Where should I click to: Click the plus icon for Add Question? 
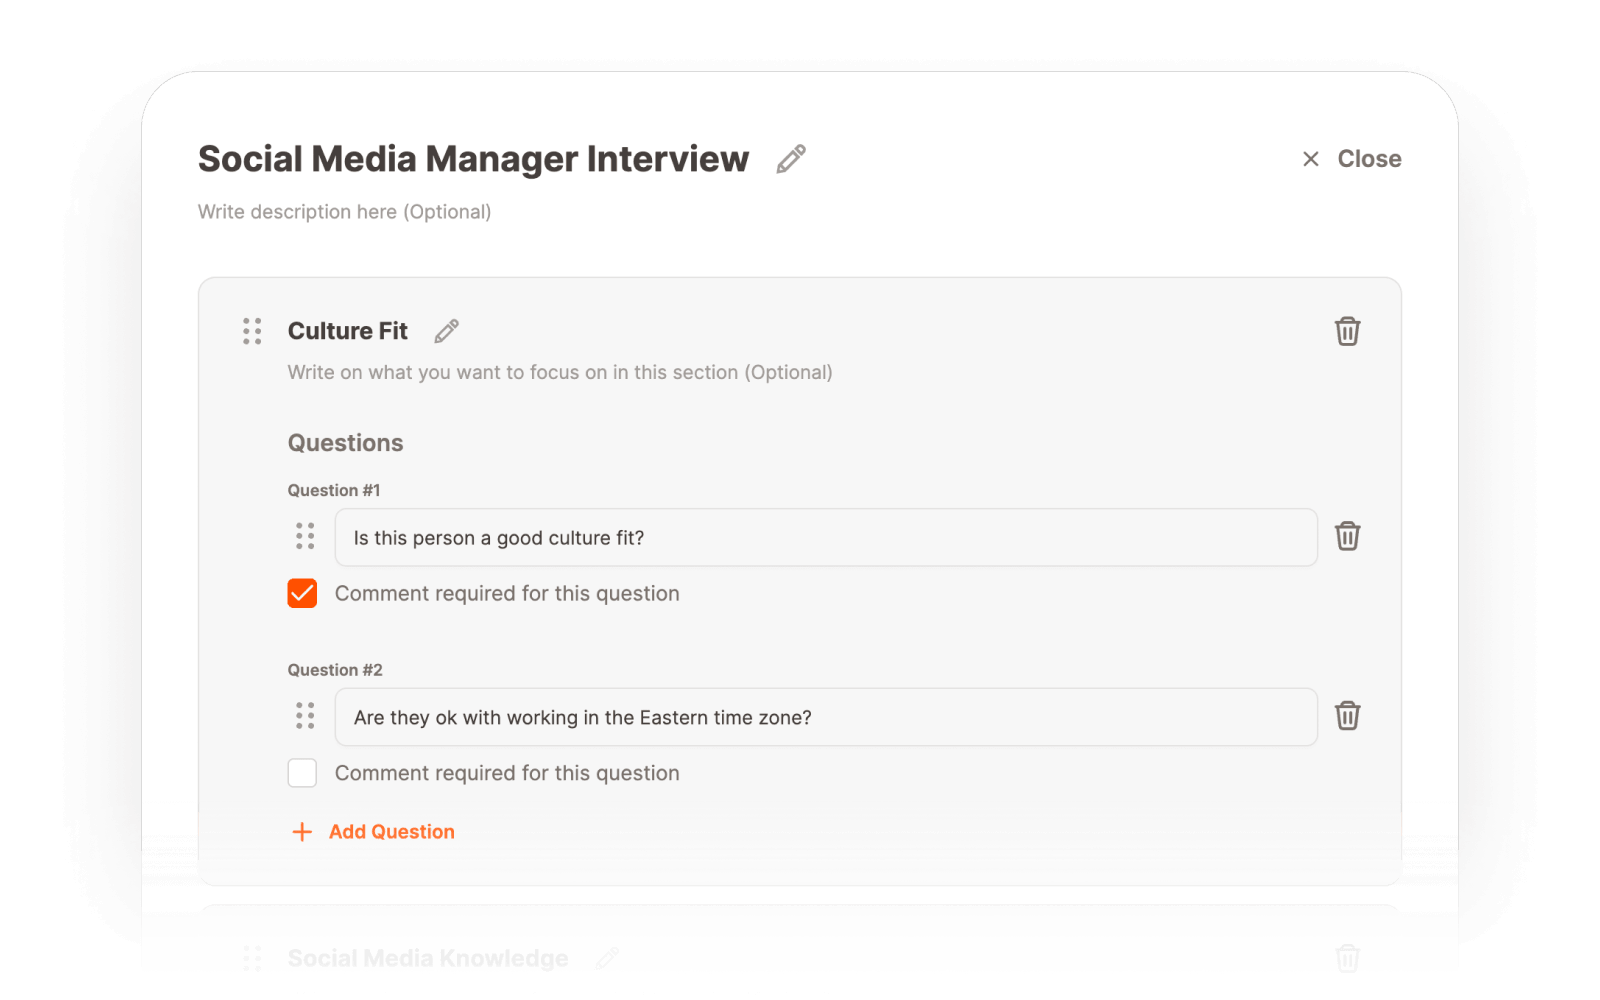point(302,832)
